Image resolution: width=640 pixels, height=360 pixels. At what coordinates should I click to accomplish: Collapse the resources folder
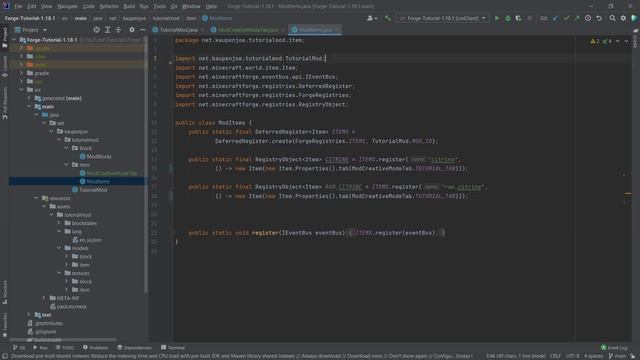click(x=37, y=198)
